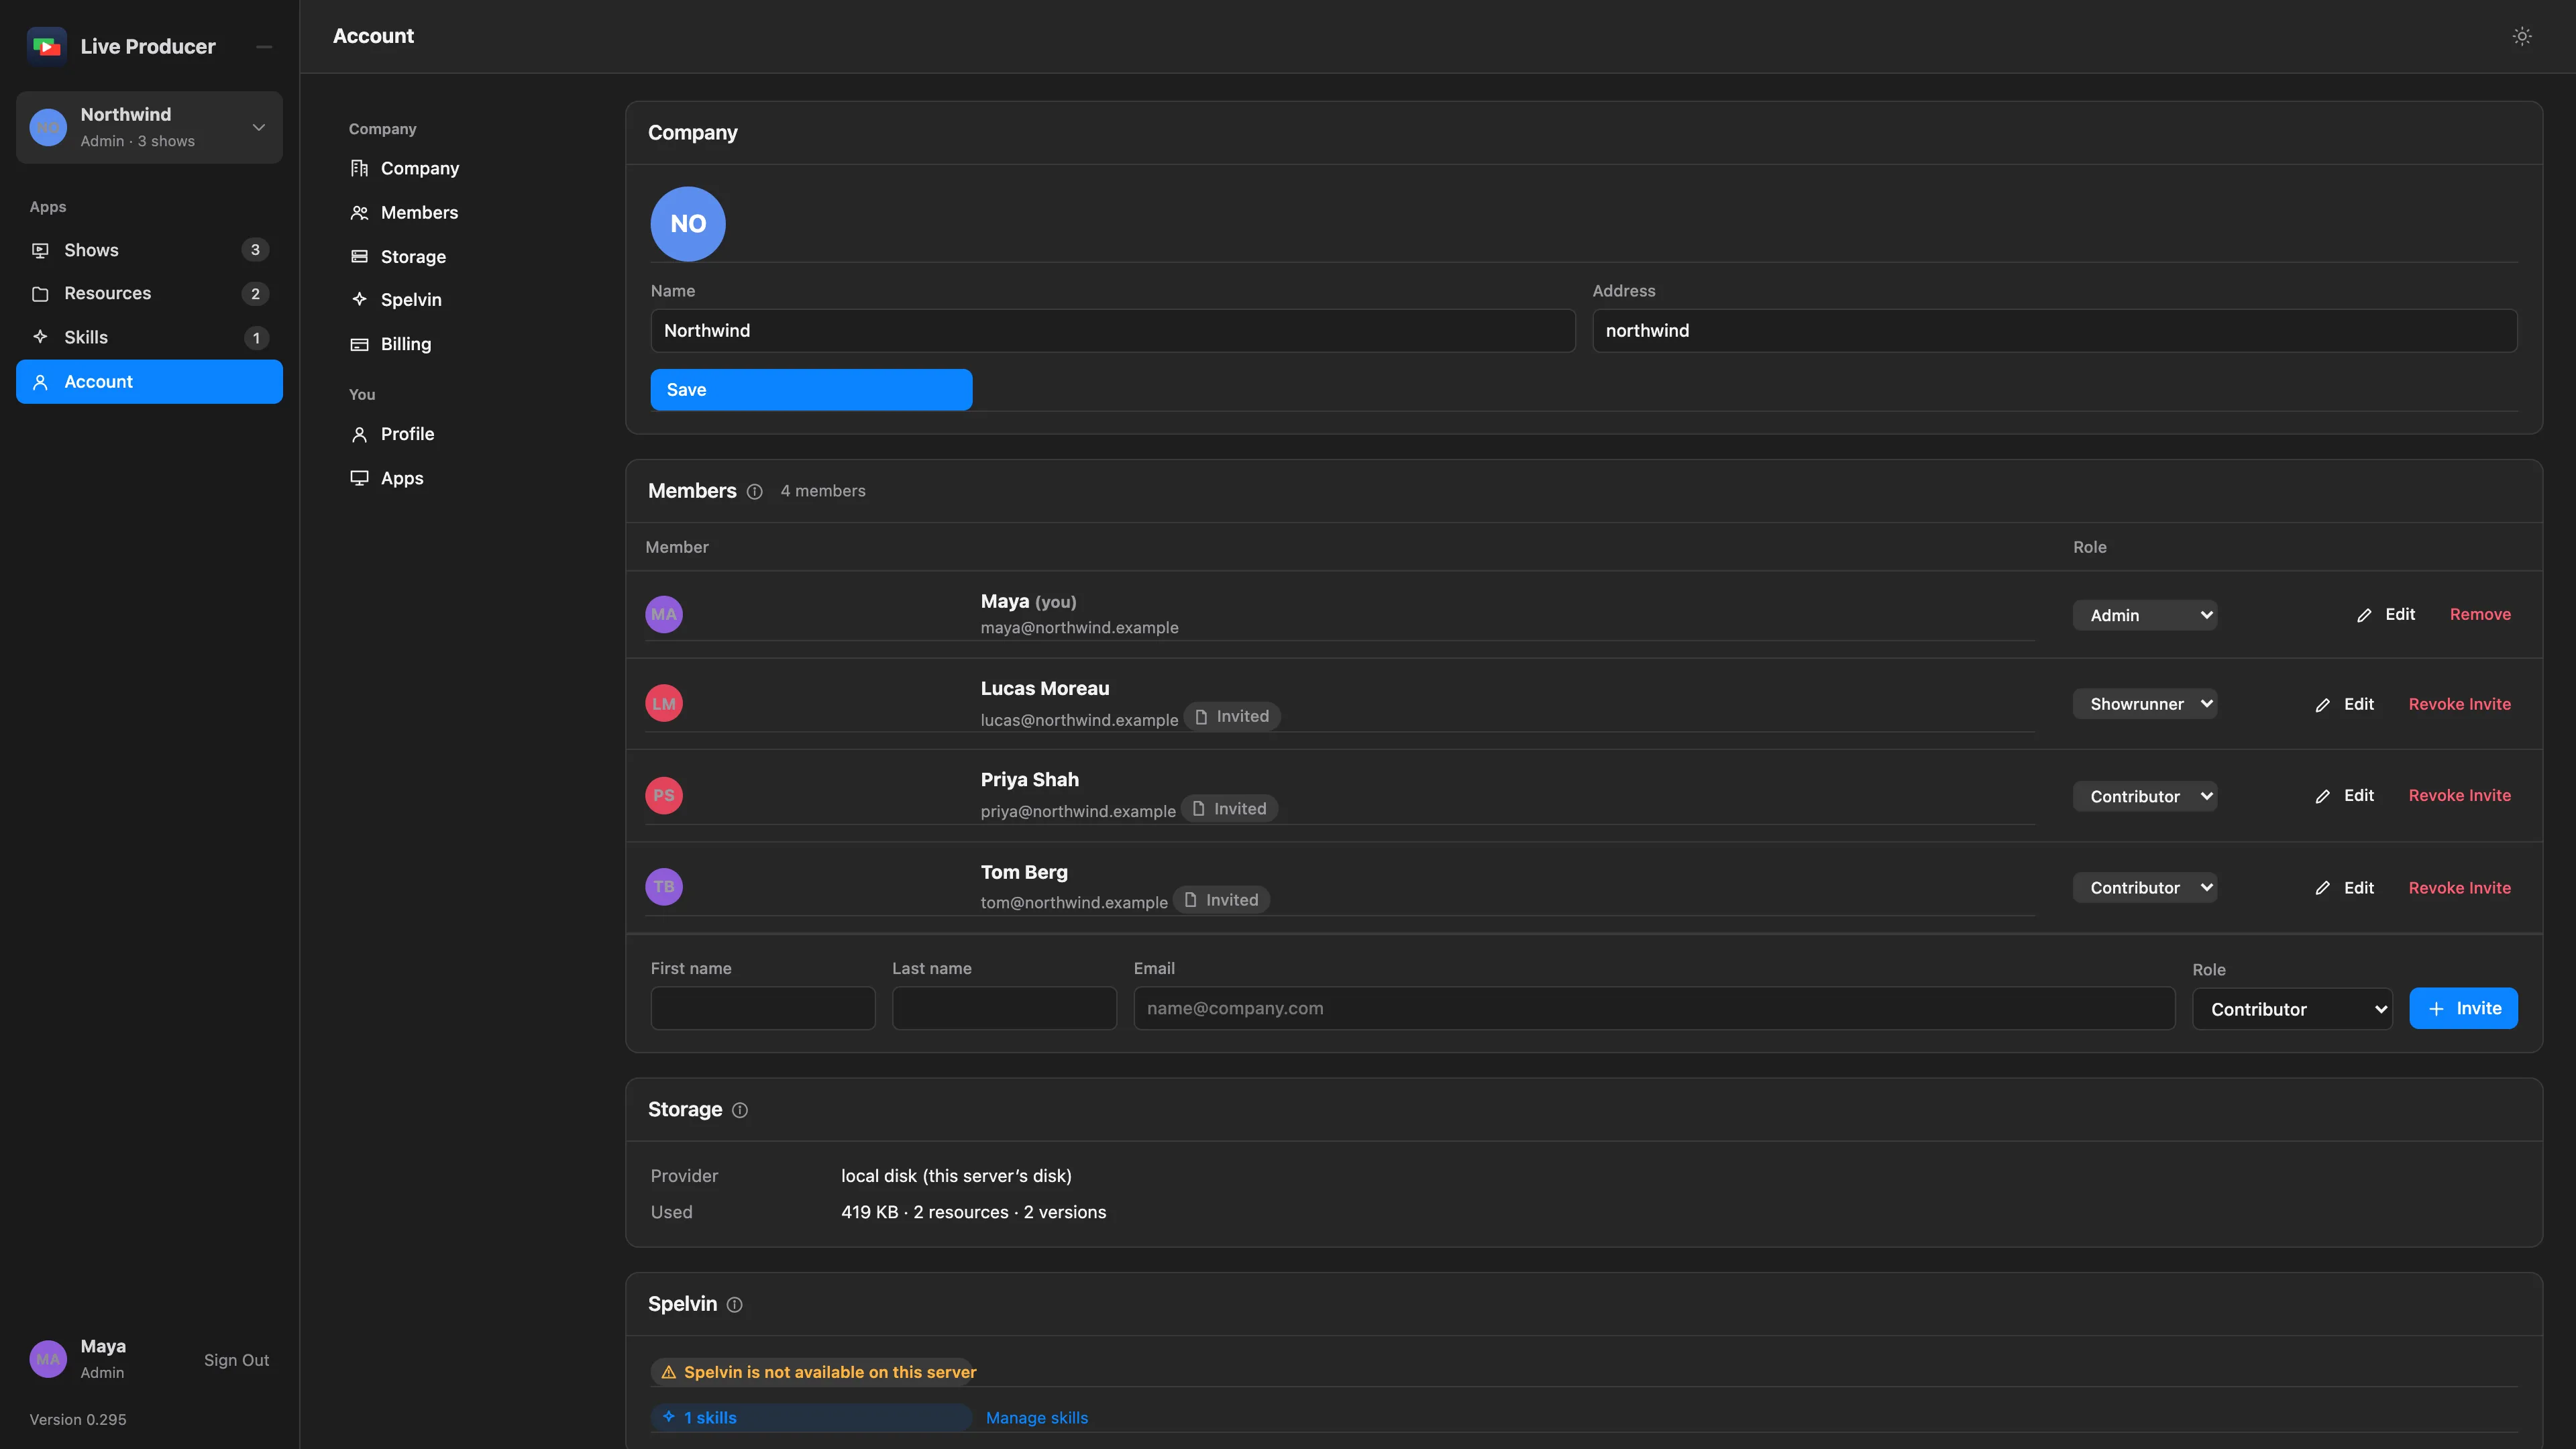Click Lucas Moreau's LM avatar
The width and height of the screenshot is (2576, 1449).
(x=664, y=704)
